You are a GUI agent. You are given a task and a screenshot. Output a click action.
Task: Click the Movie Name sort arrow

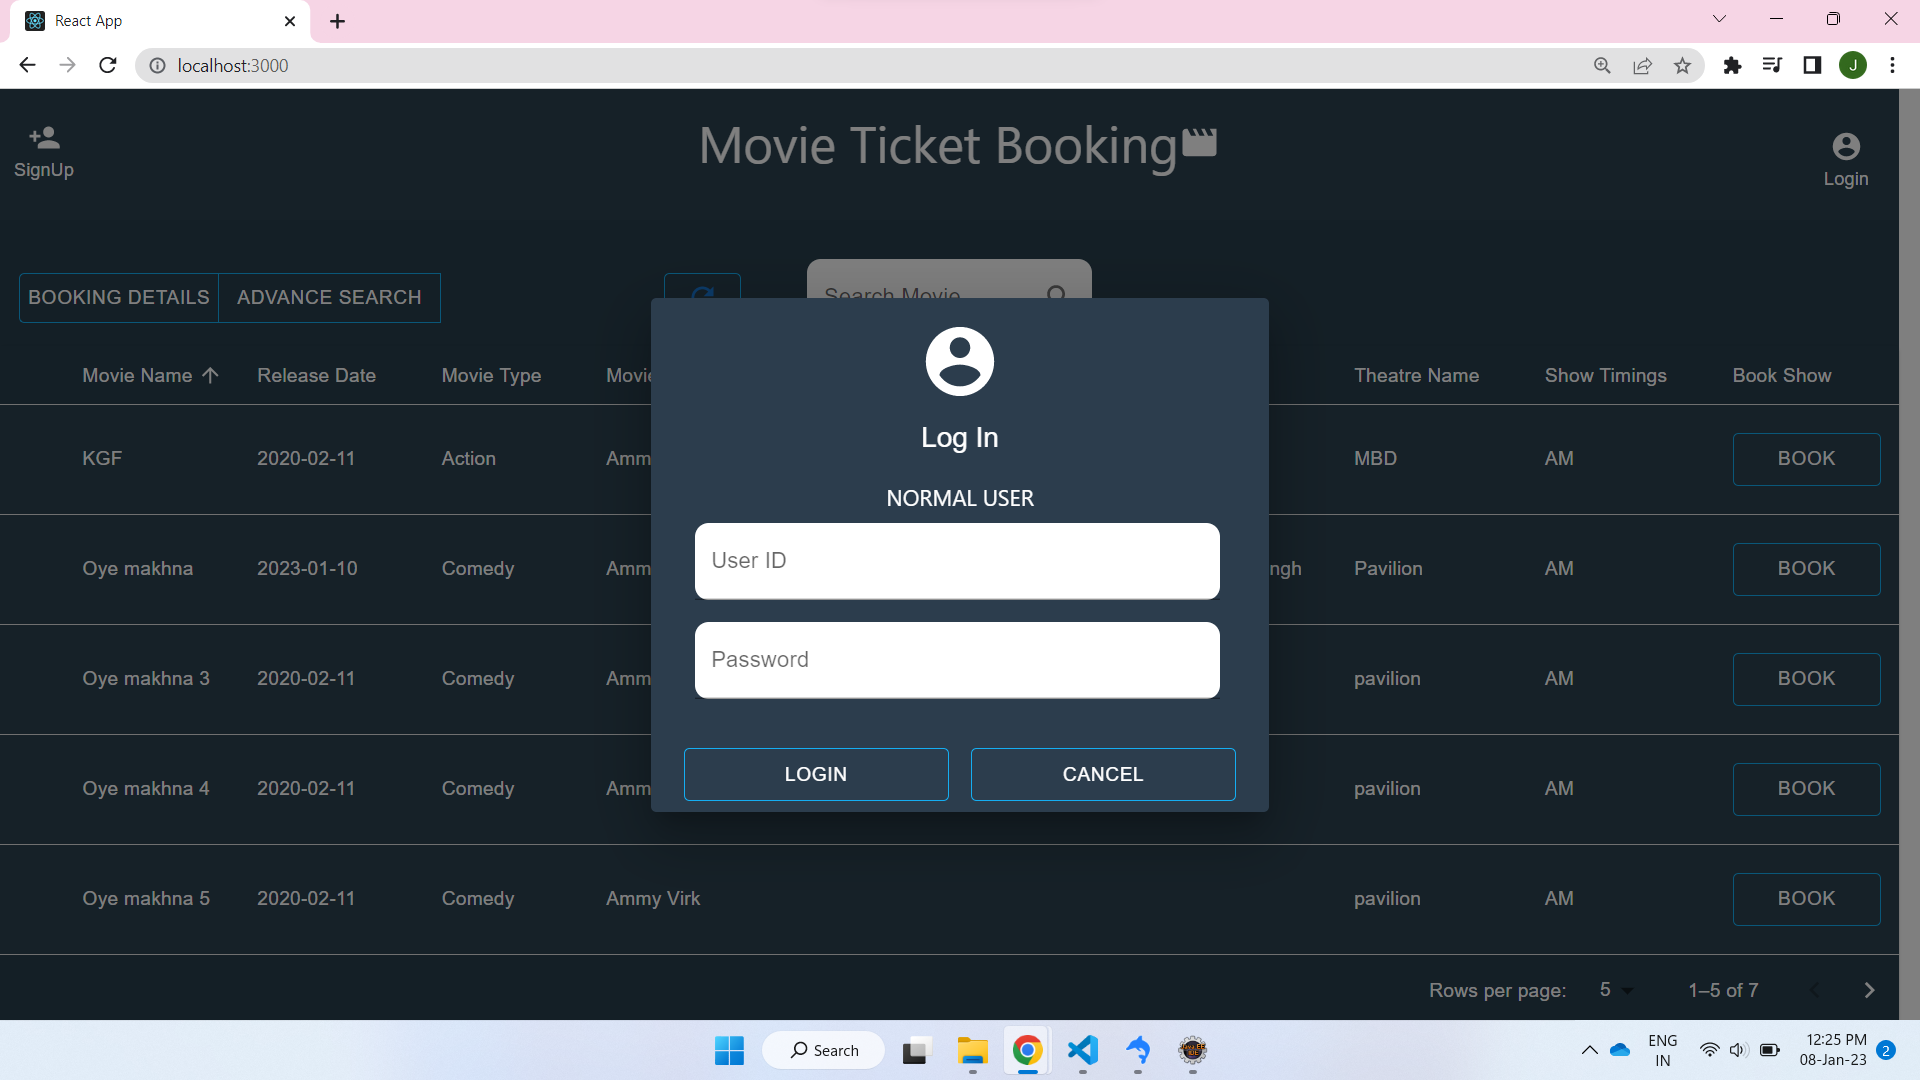[x=210, y=375]
